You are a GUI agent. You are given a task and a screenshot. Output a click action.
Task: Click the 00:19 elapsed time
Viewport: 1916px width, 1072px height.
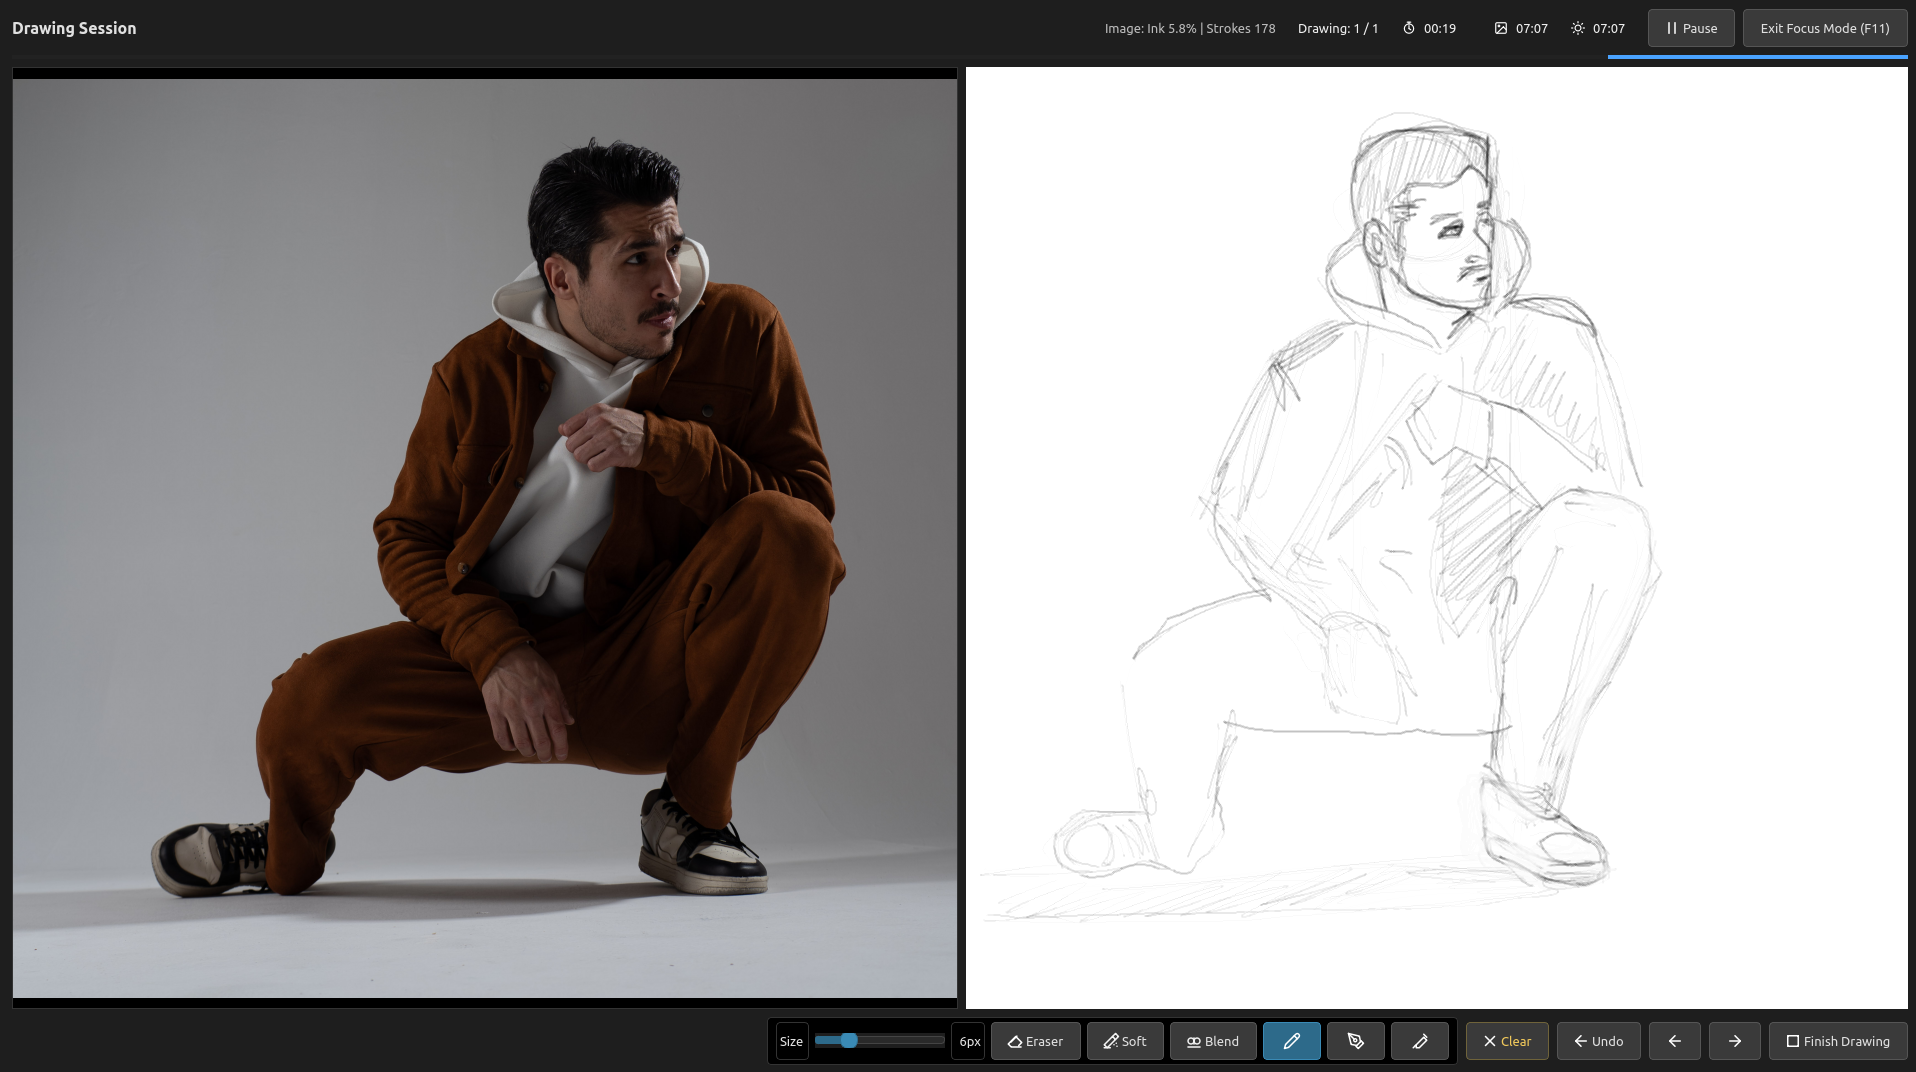click(x=1440, y=28)
